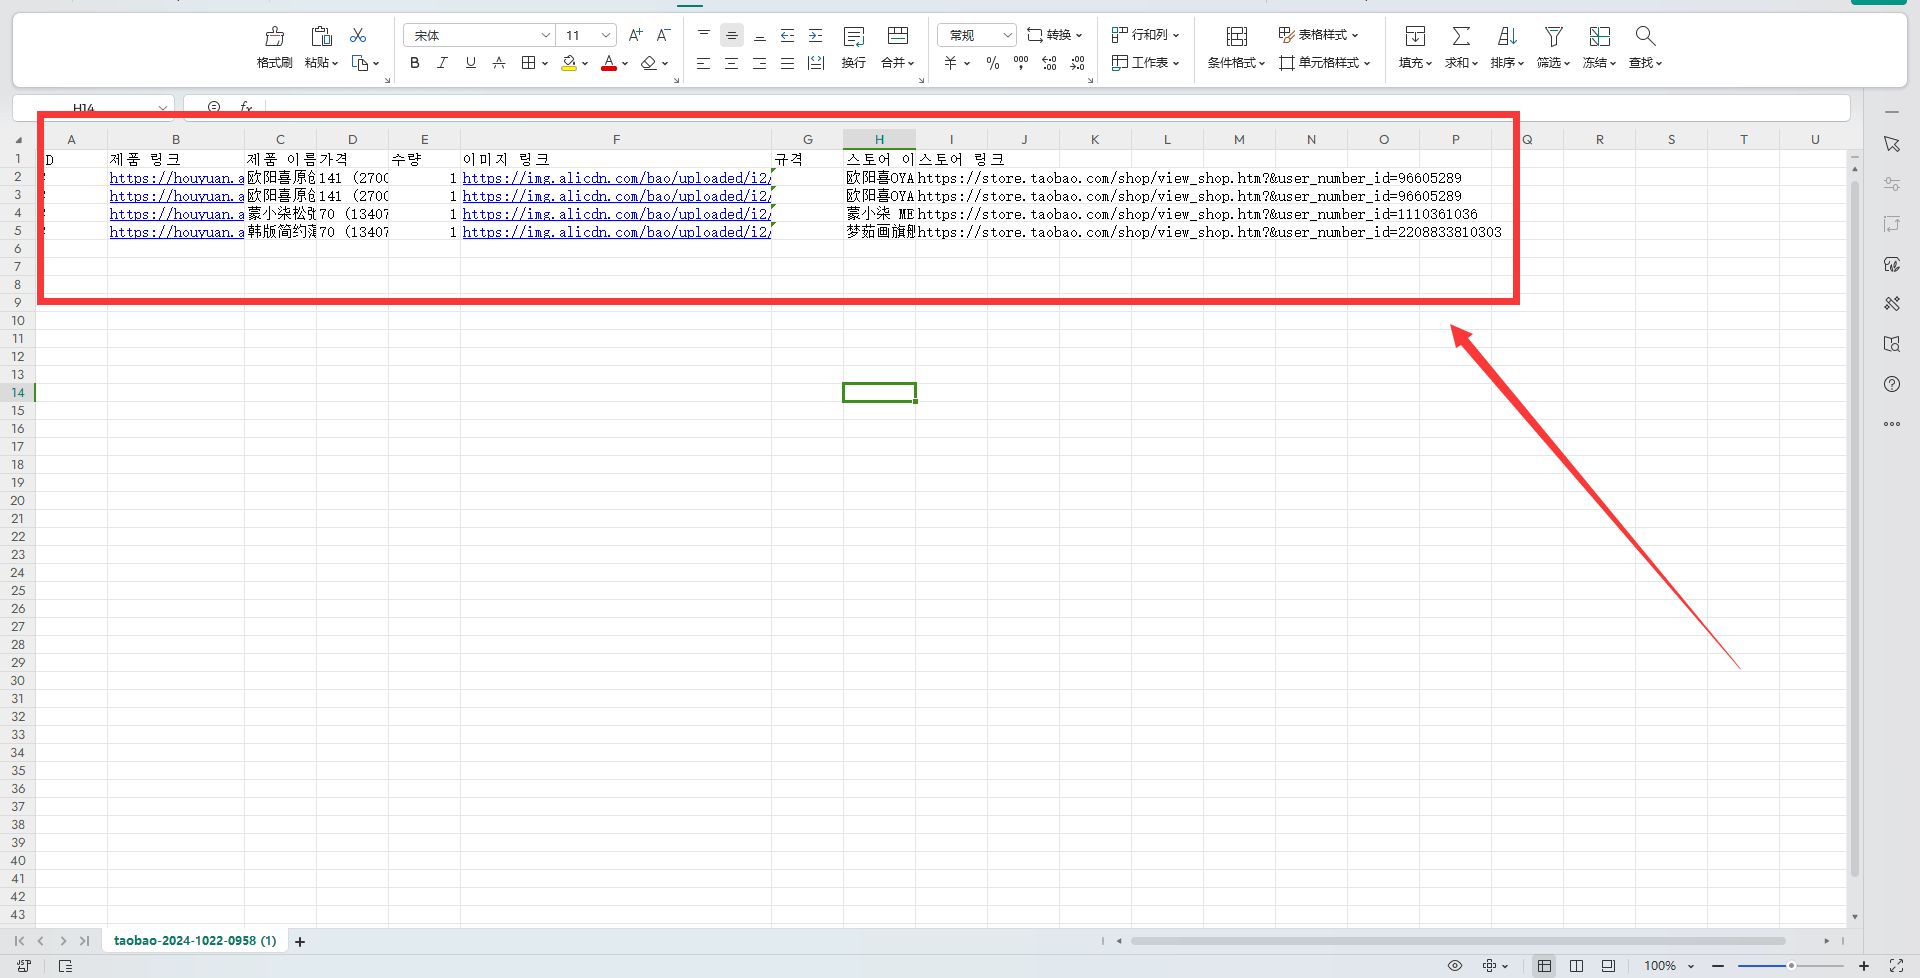Toggle italic text formatting
This screenshot has width=1920, height=978.
point(442,63)
